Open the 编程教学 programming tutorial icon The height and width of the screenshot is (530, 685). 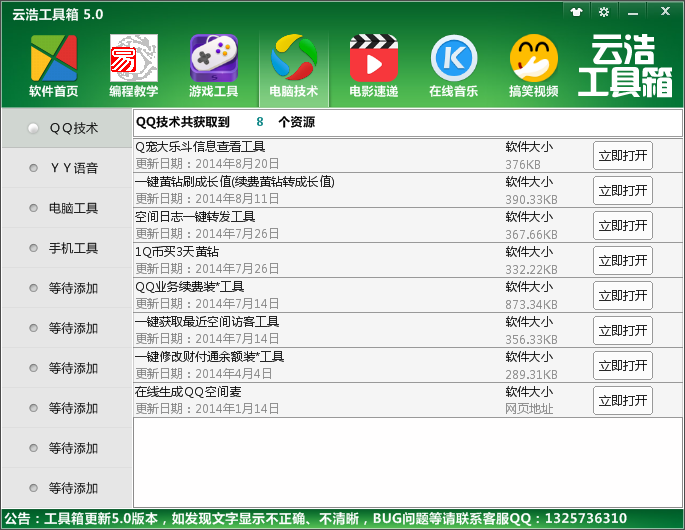[134, 66]
